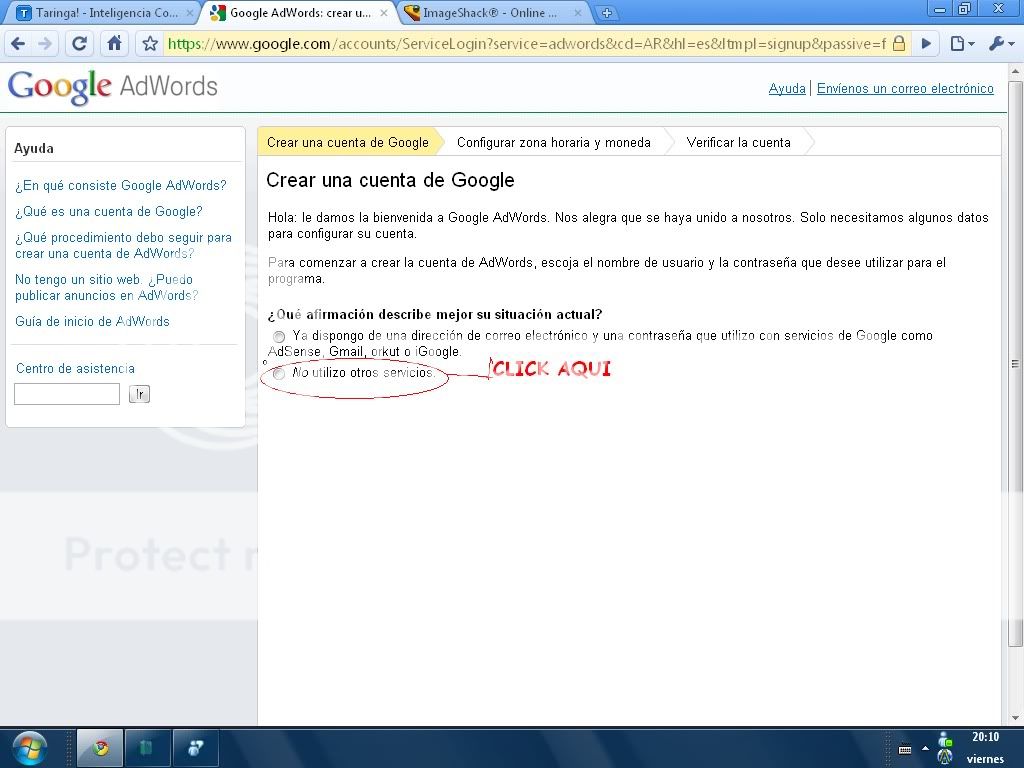Select 'Ya dispongo de una dirección' radio button
The width and height of the screenshot is (1024, 768).
point(280,336)
